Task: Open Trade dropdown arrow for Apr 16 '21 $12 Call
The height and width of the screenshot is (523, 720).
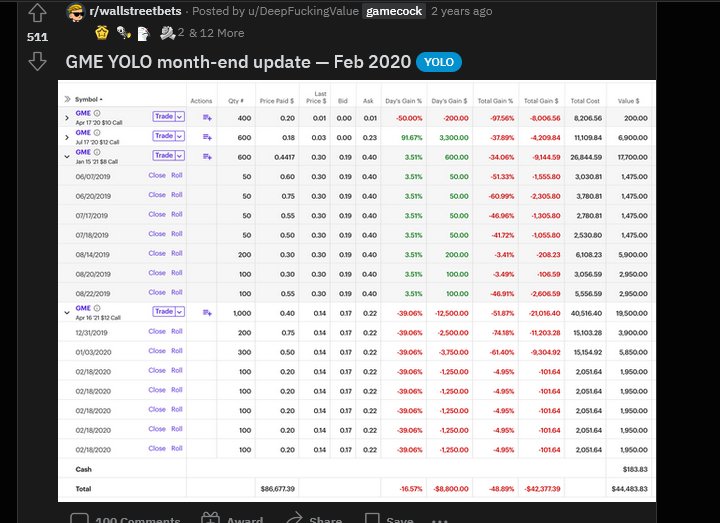Action: [180, 312]
